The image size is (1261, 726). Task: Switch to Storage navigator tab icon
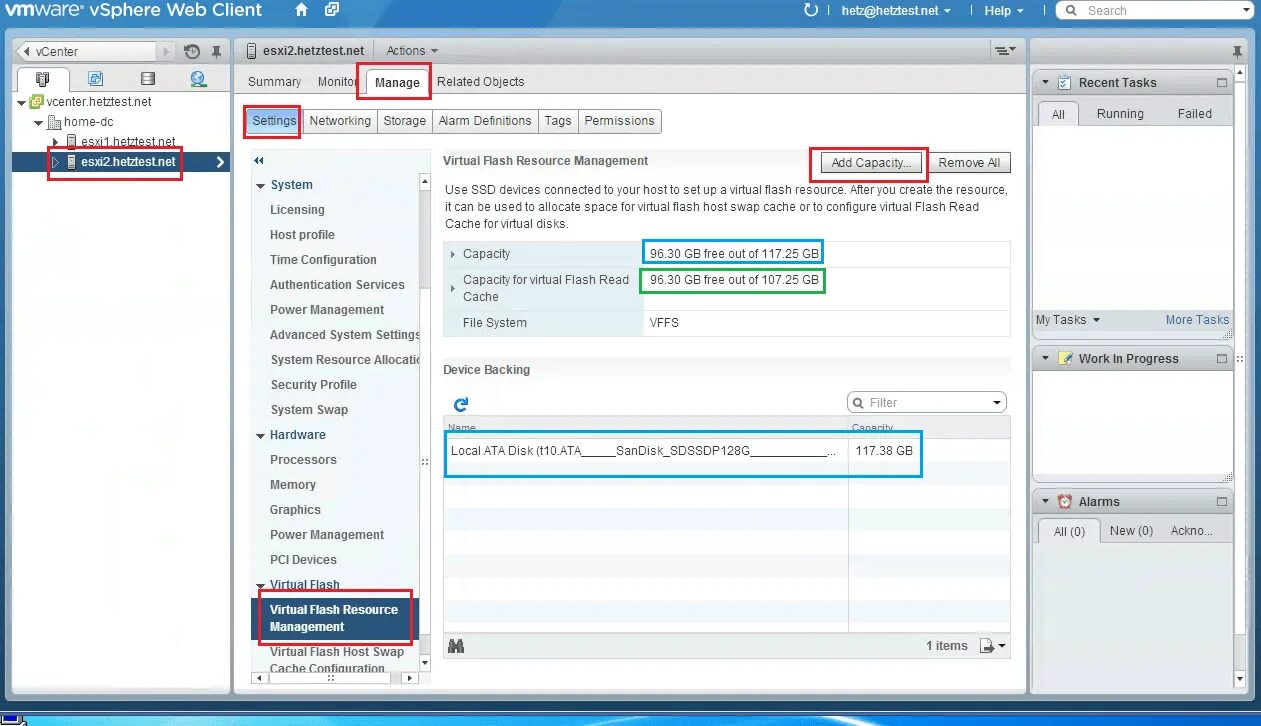click(148, 79)
